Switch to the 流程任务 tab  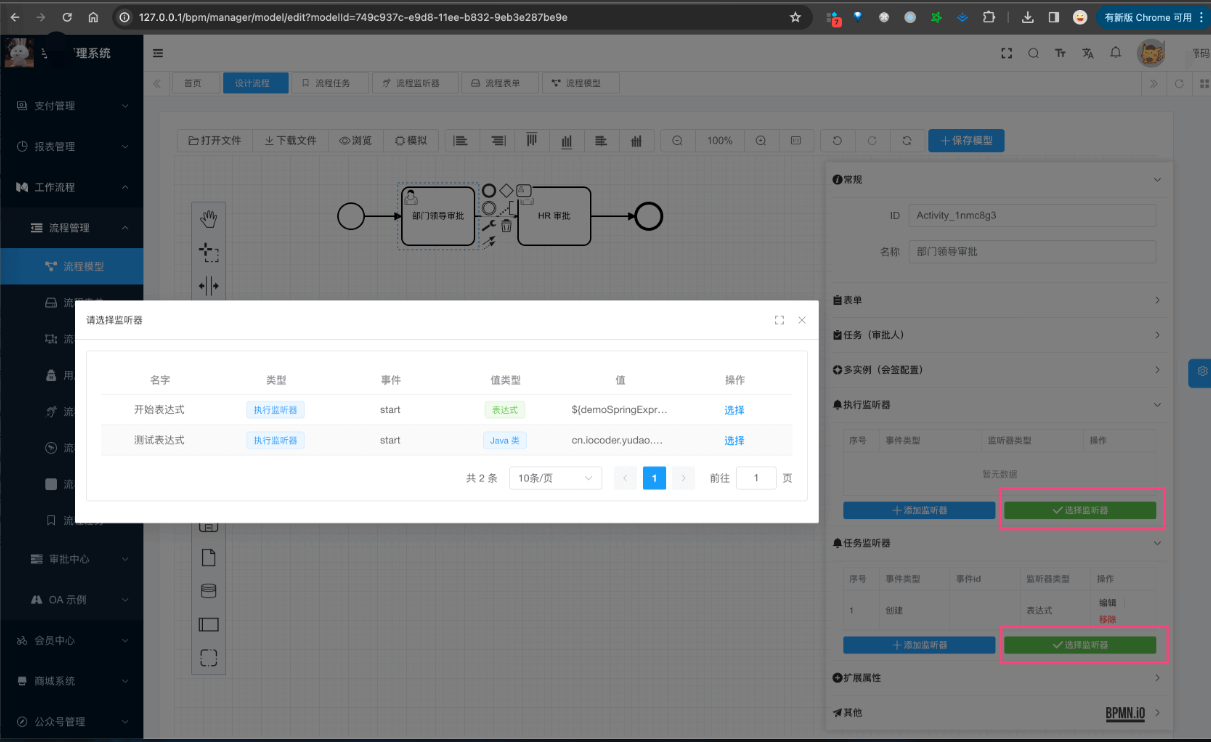(x=326, y=84)
